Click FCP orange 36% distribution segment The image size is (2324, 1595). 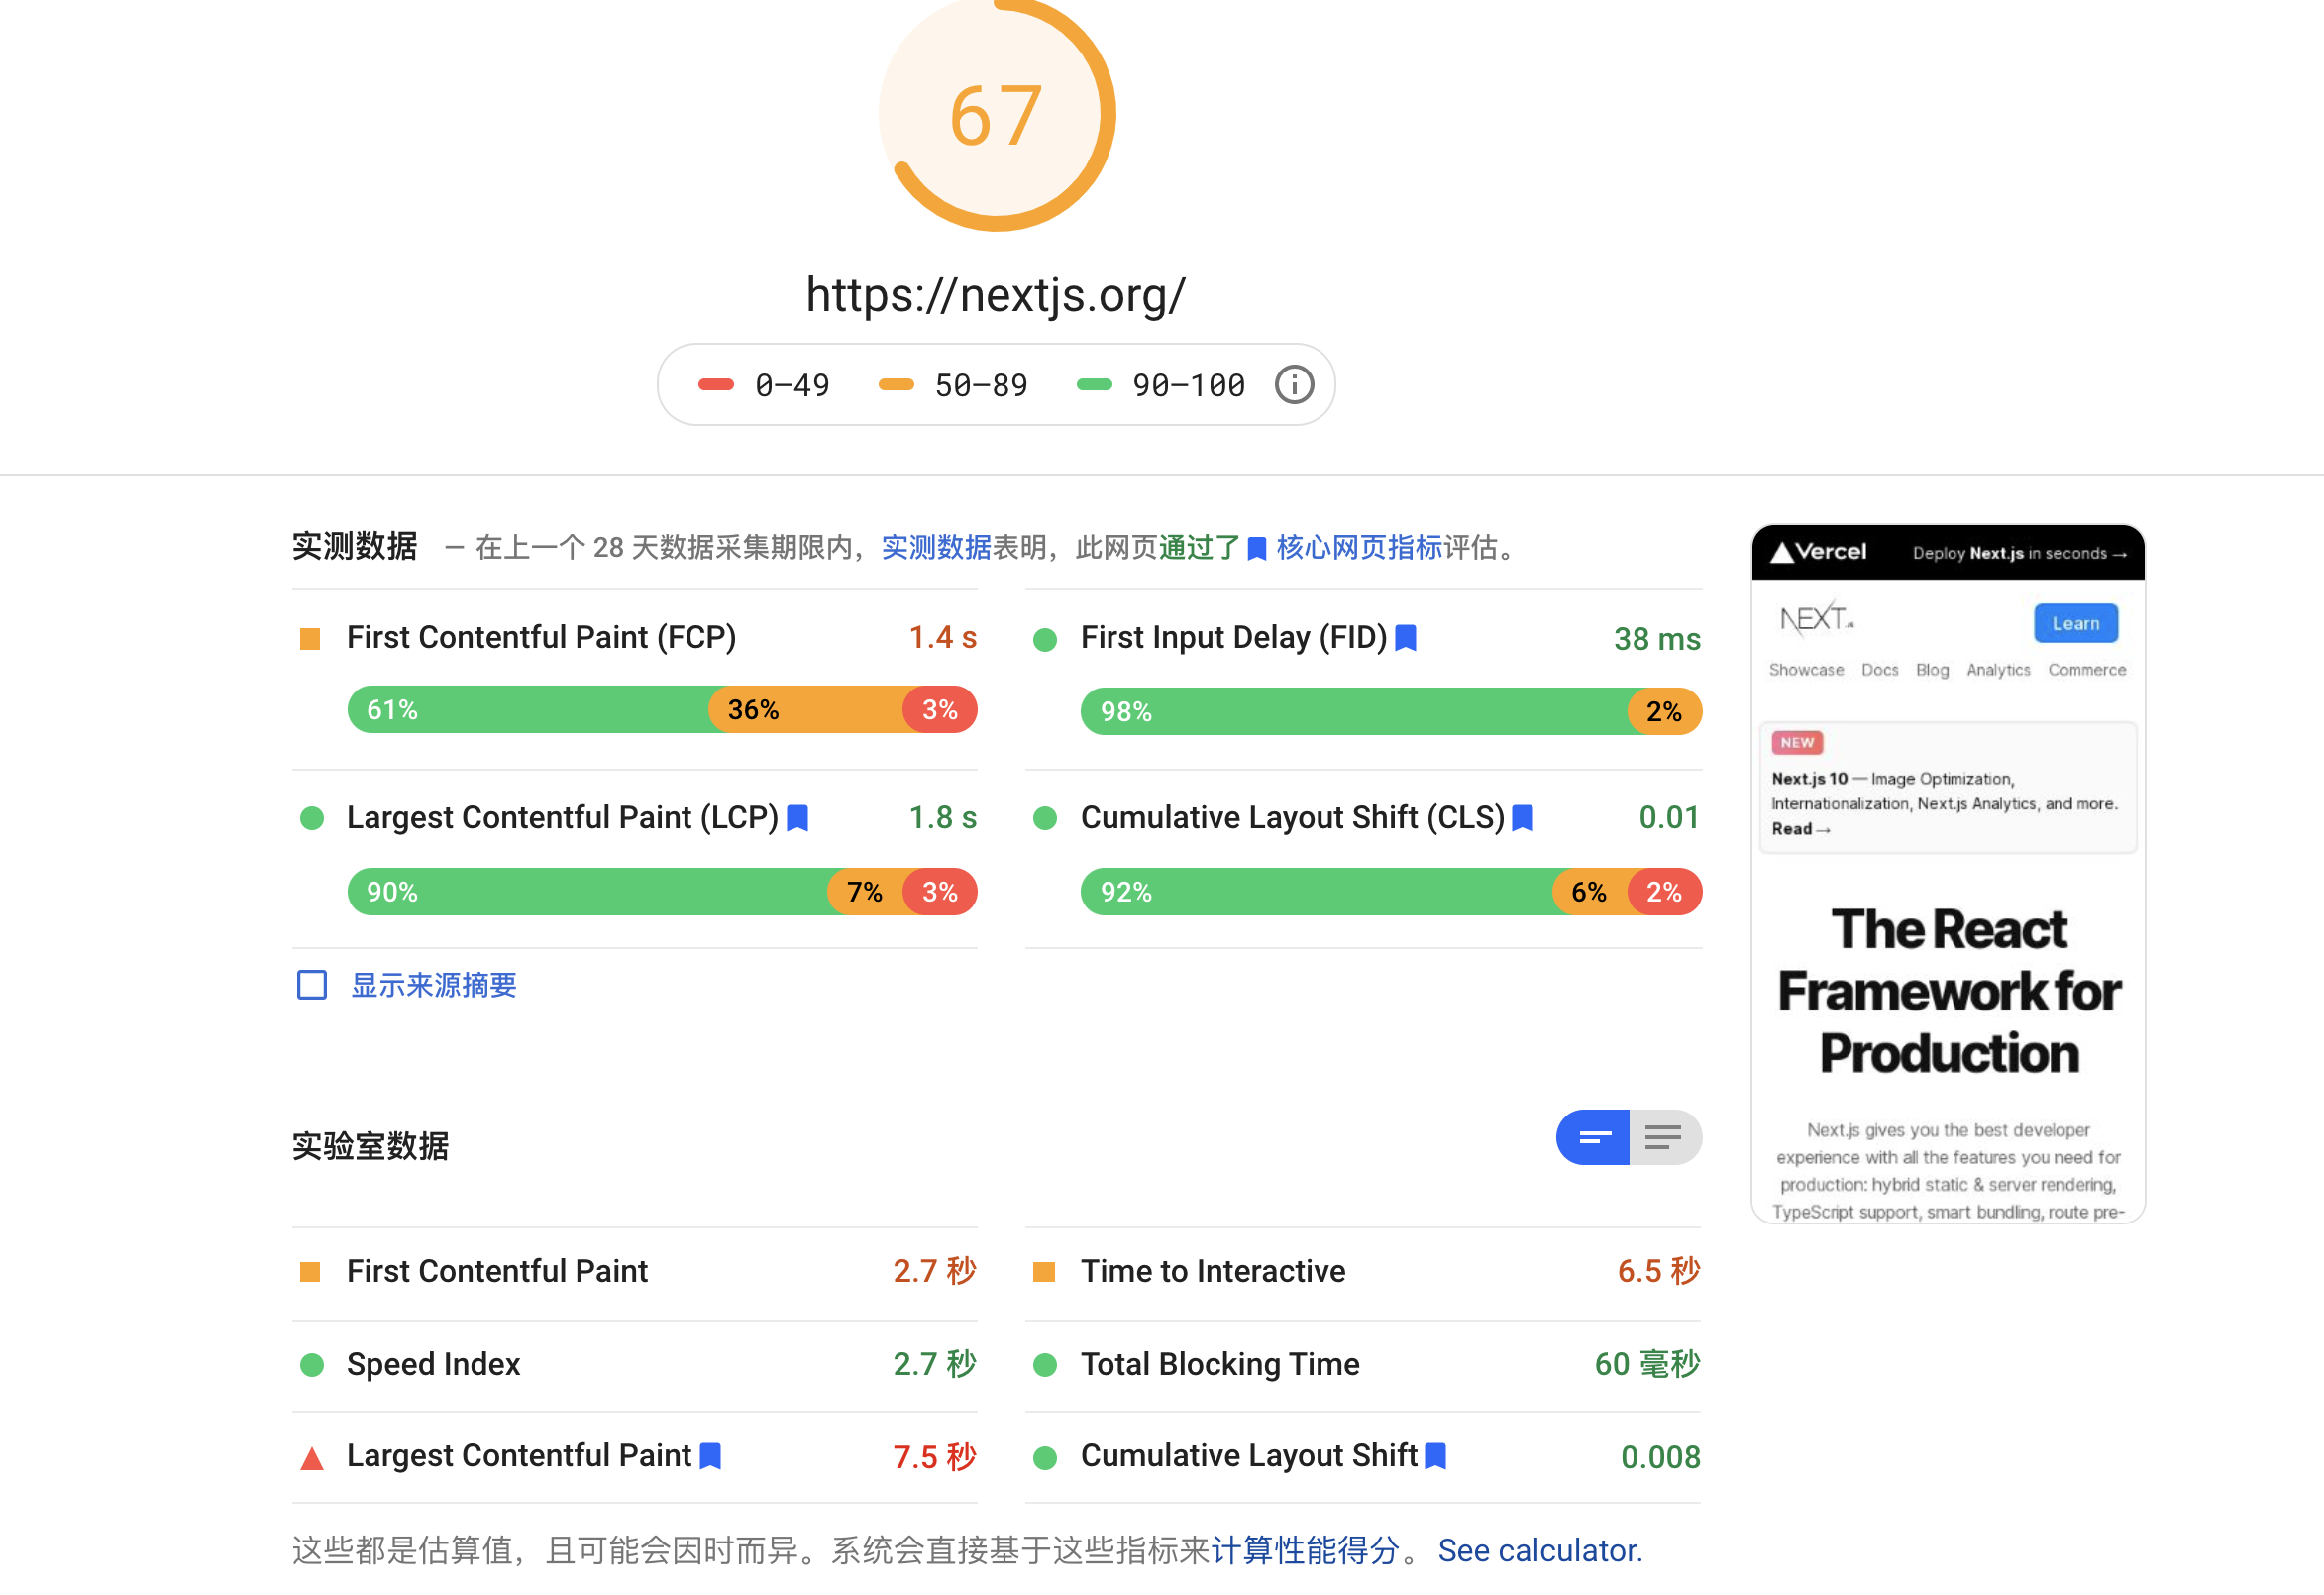pos(806,710)
